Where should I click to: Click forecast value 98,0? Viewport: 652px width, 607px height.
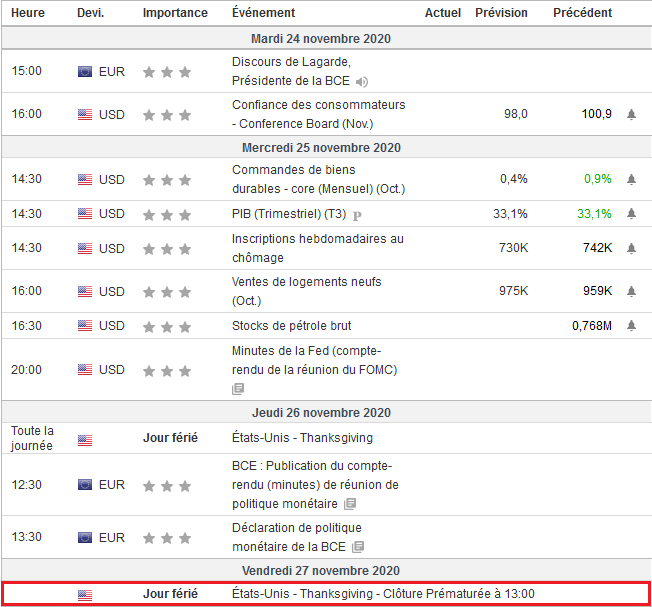(516, 114)
